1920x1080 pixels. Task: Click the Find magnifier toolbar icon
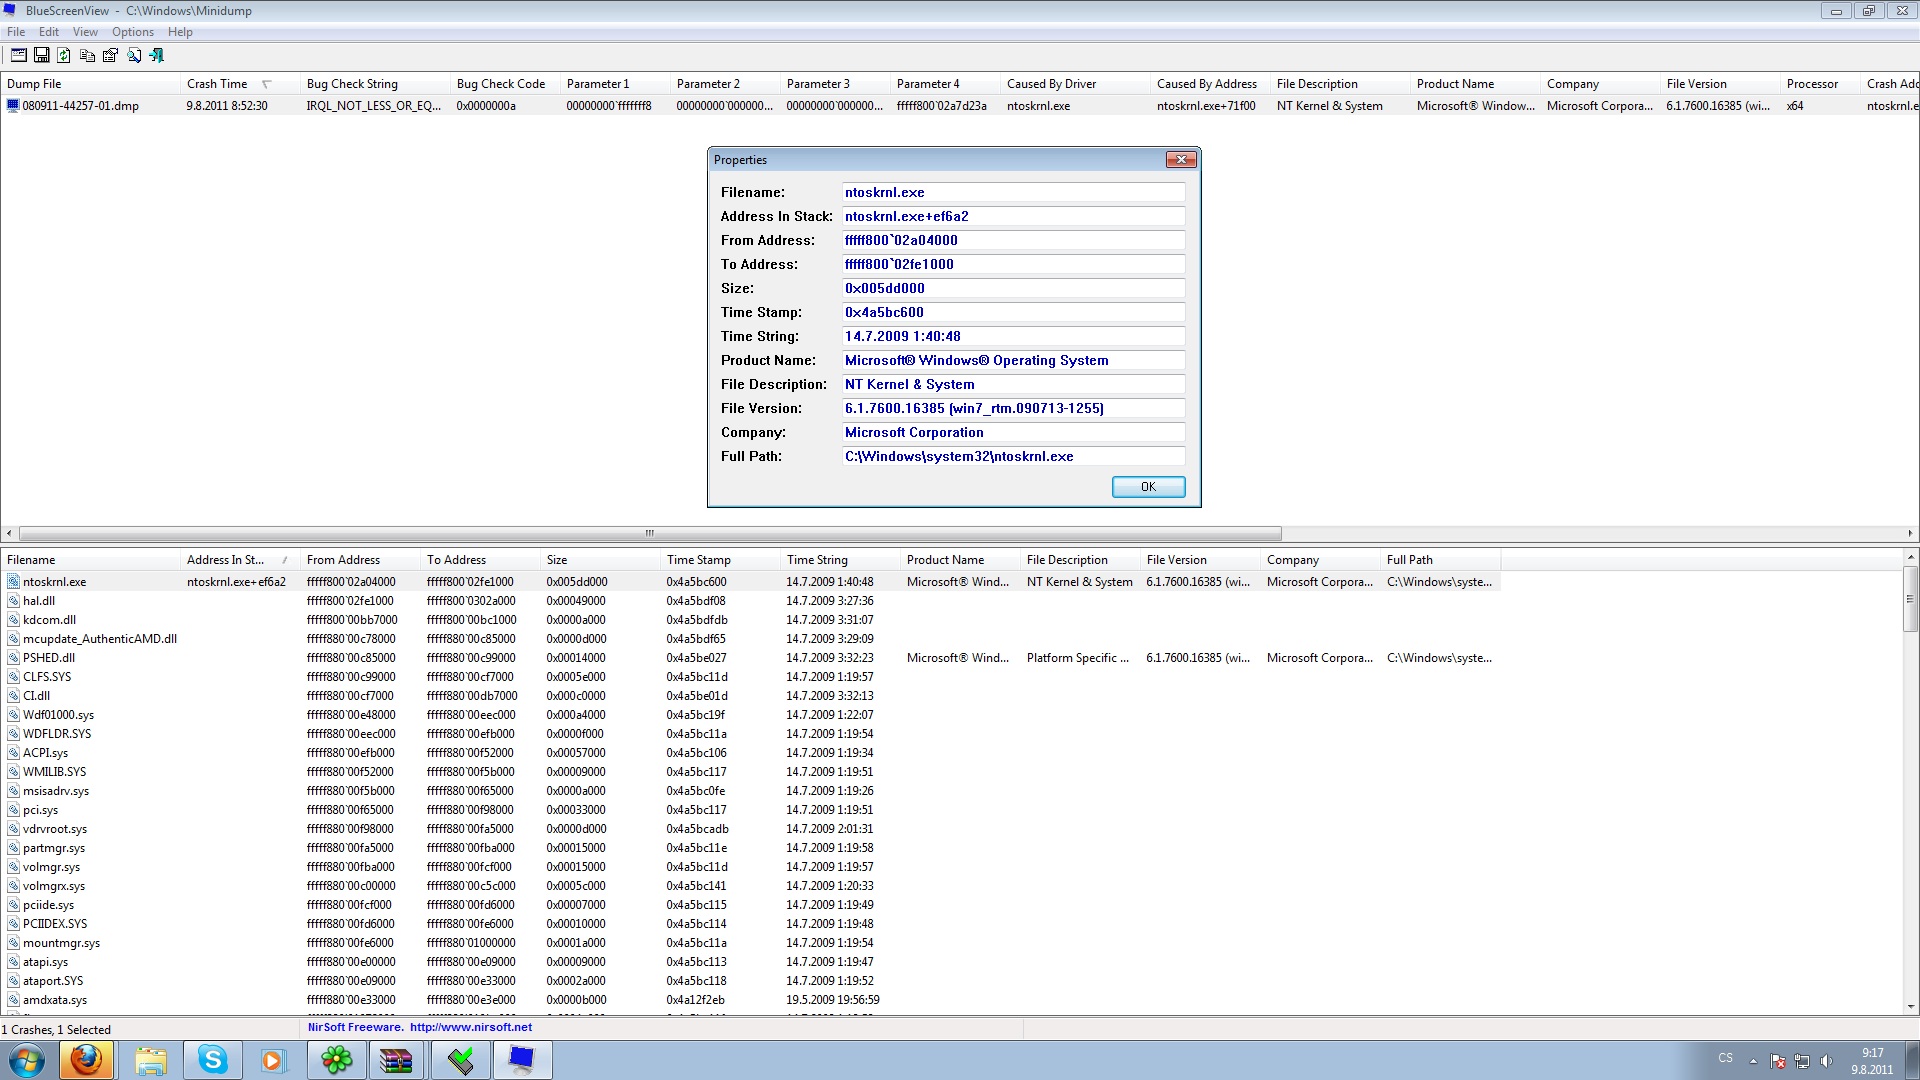click(134, 55)
